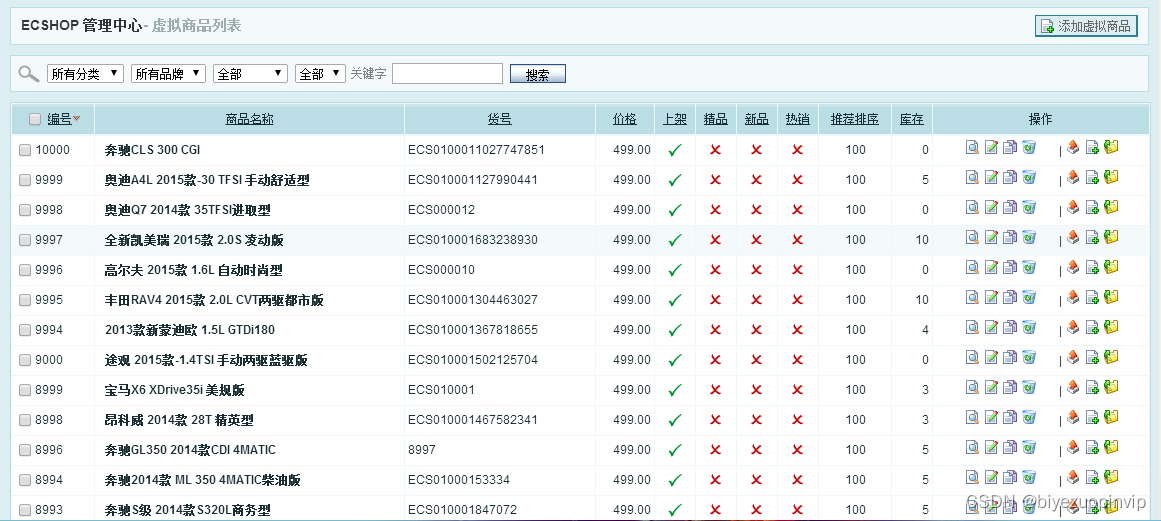
Task: Toggle the green 上架 checkmark for 奔驰CLS 300 CGI
Action: pos(675,150)
